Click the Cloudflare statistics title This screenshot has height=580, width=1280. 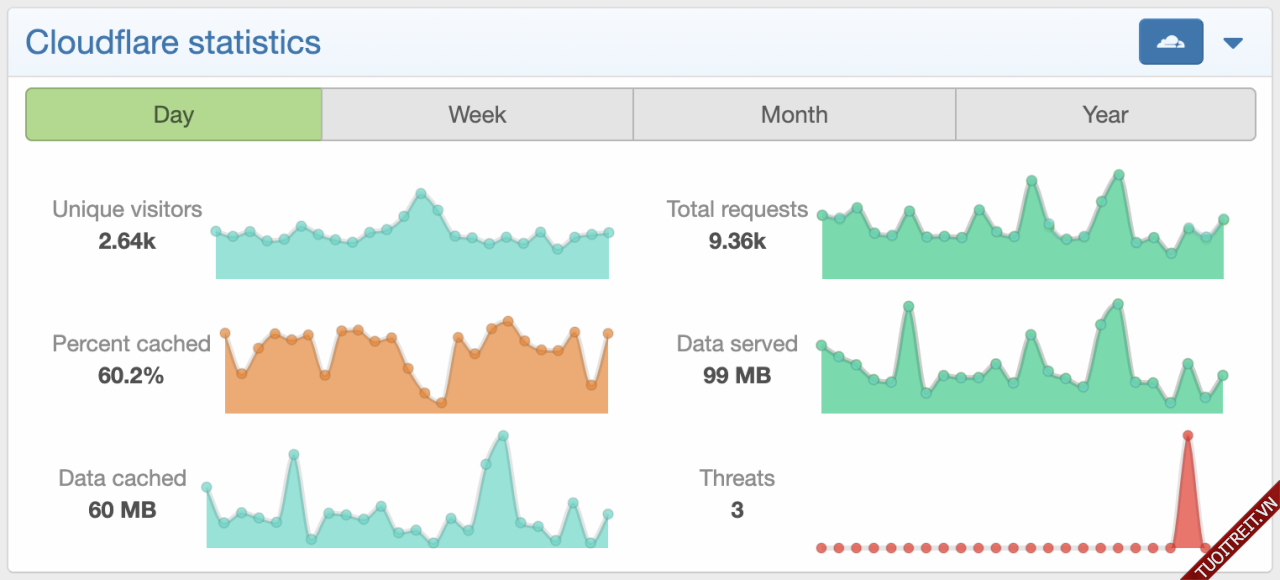point(173,43)
